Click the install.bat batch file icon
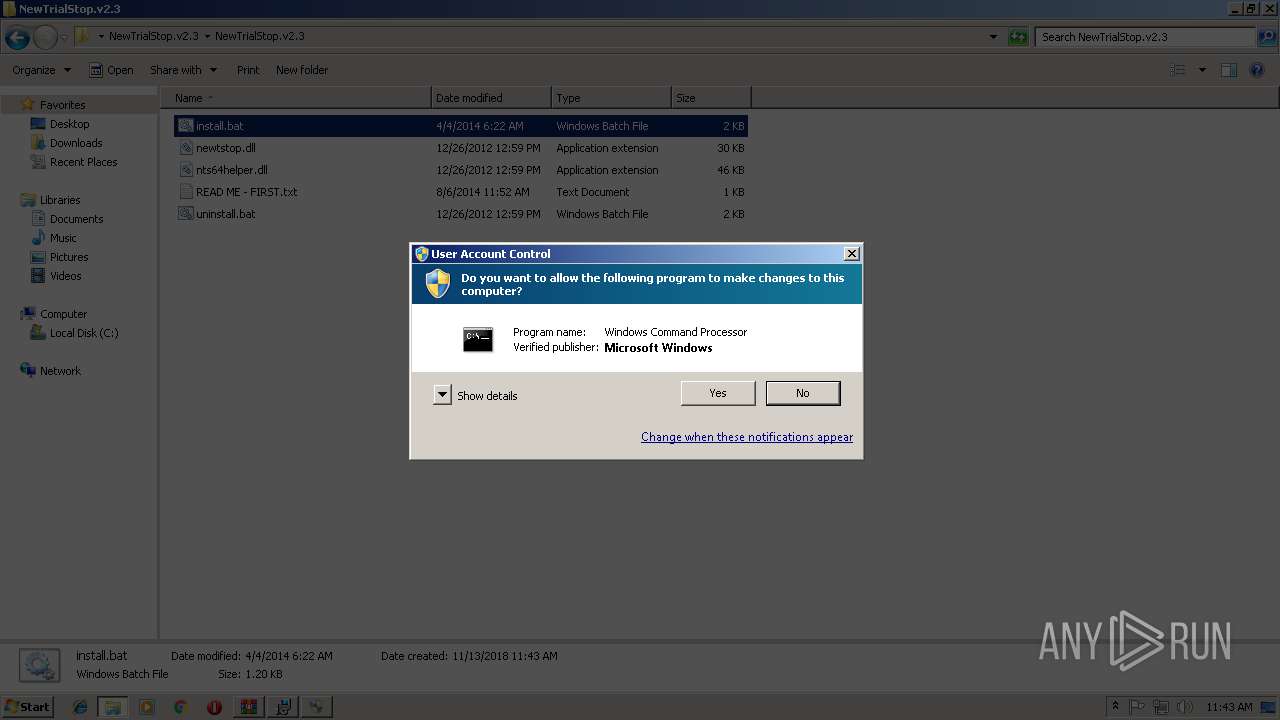 click(186, 126)
